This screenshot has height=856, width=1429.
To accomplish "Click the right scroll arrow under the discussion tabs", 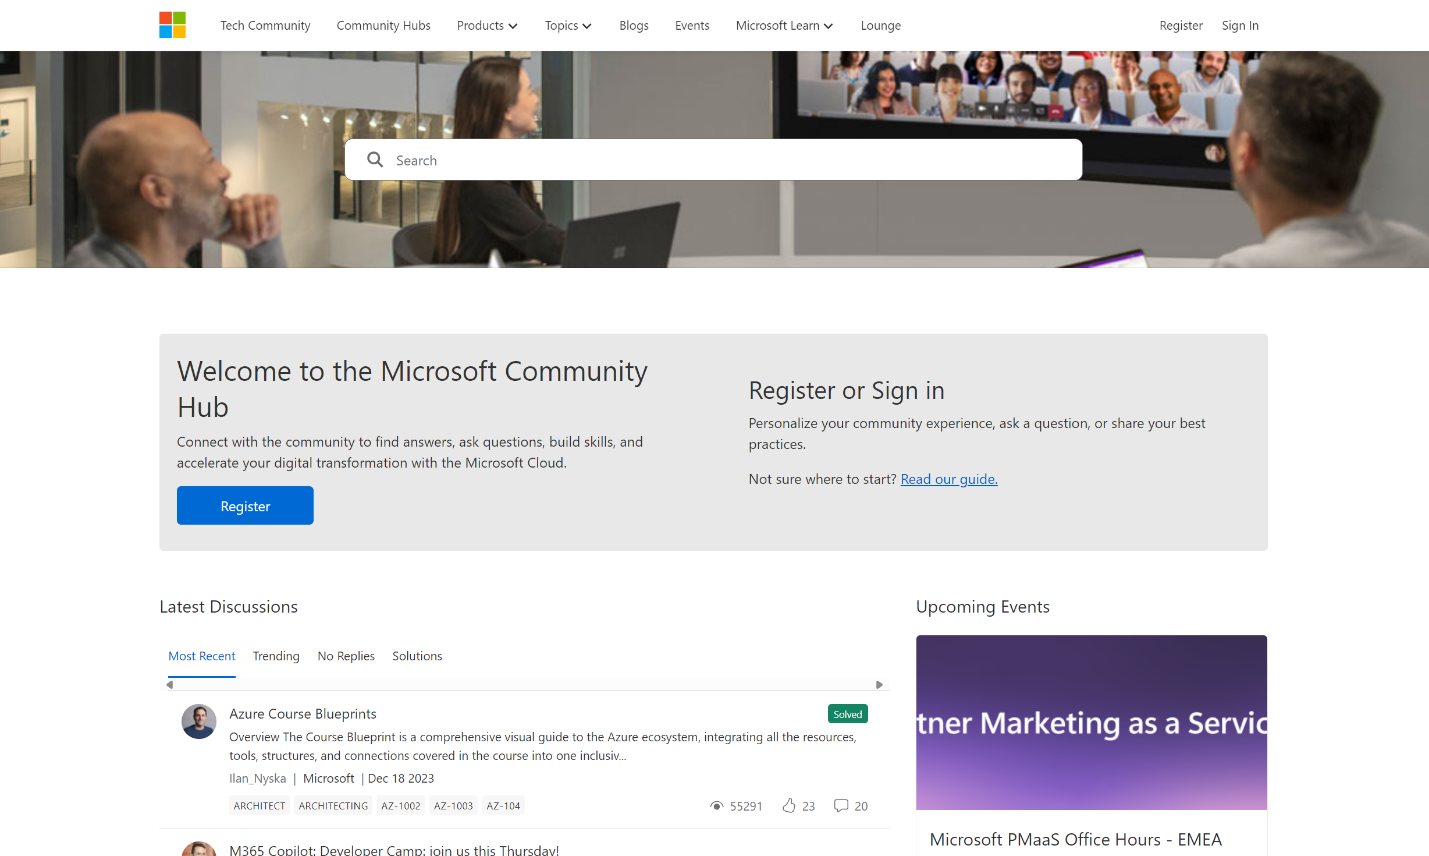I will 879,684.
